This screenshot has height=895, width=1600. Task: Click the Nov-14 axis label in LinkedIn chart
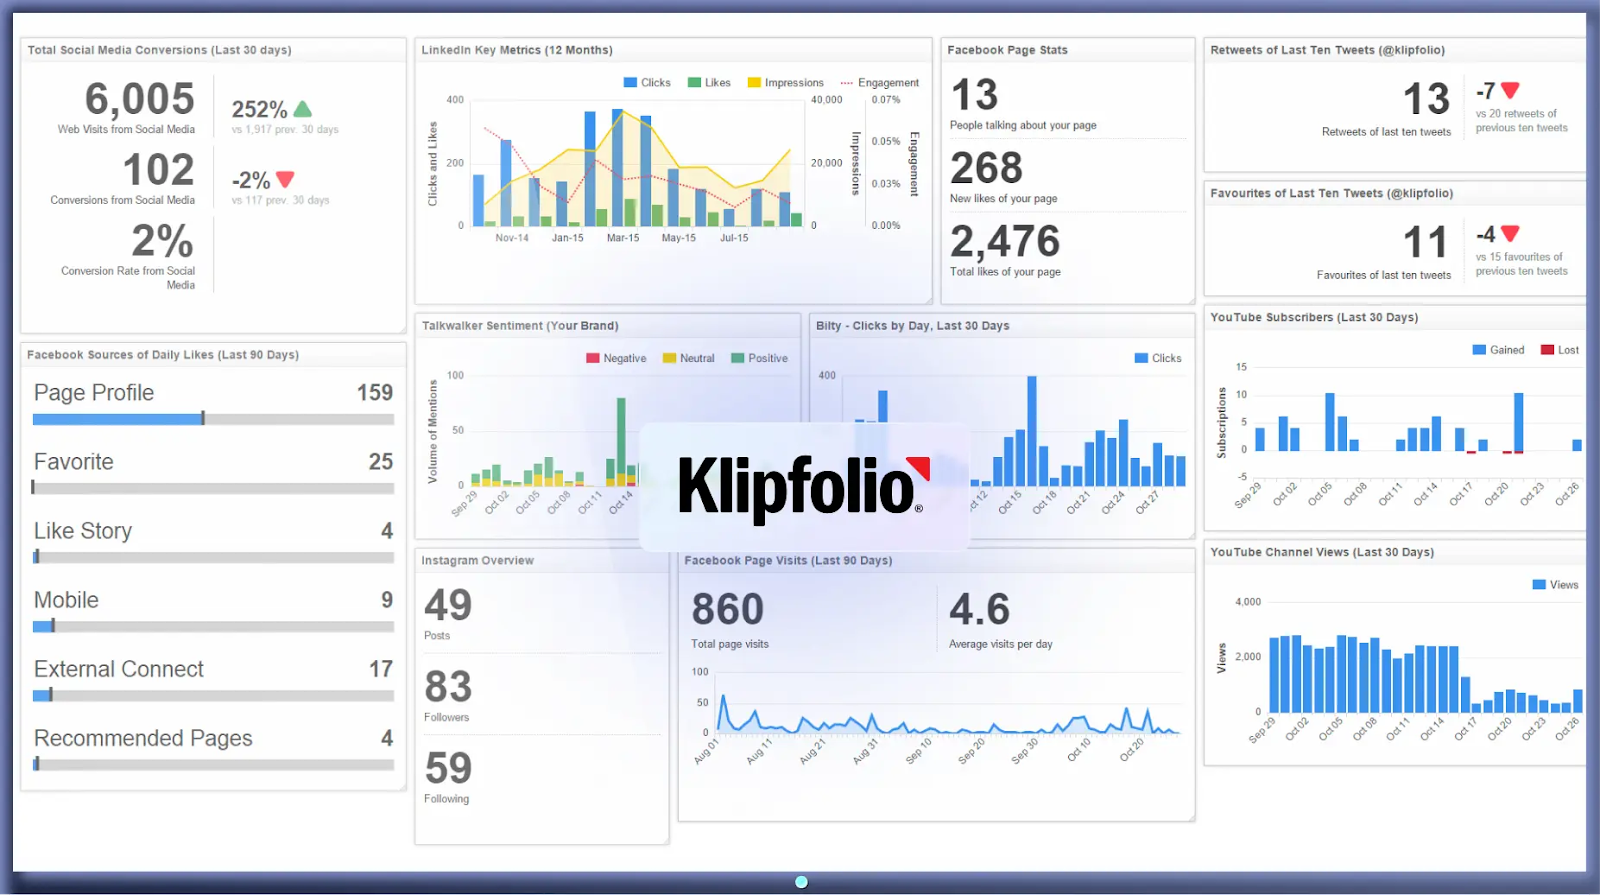point(512,238)
